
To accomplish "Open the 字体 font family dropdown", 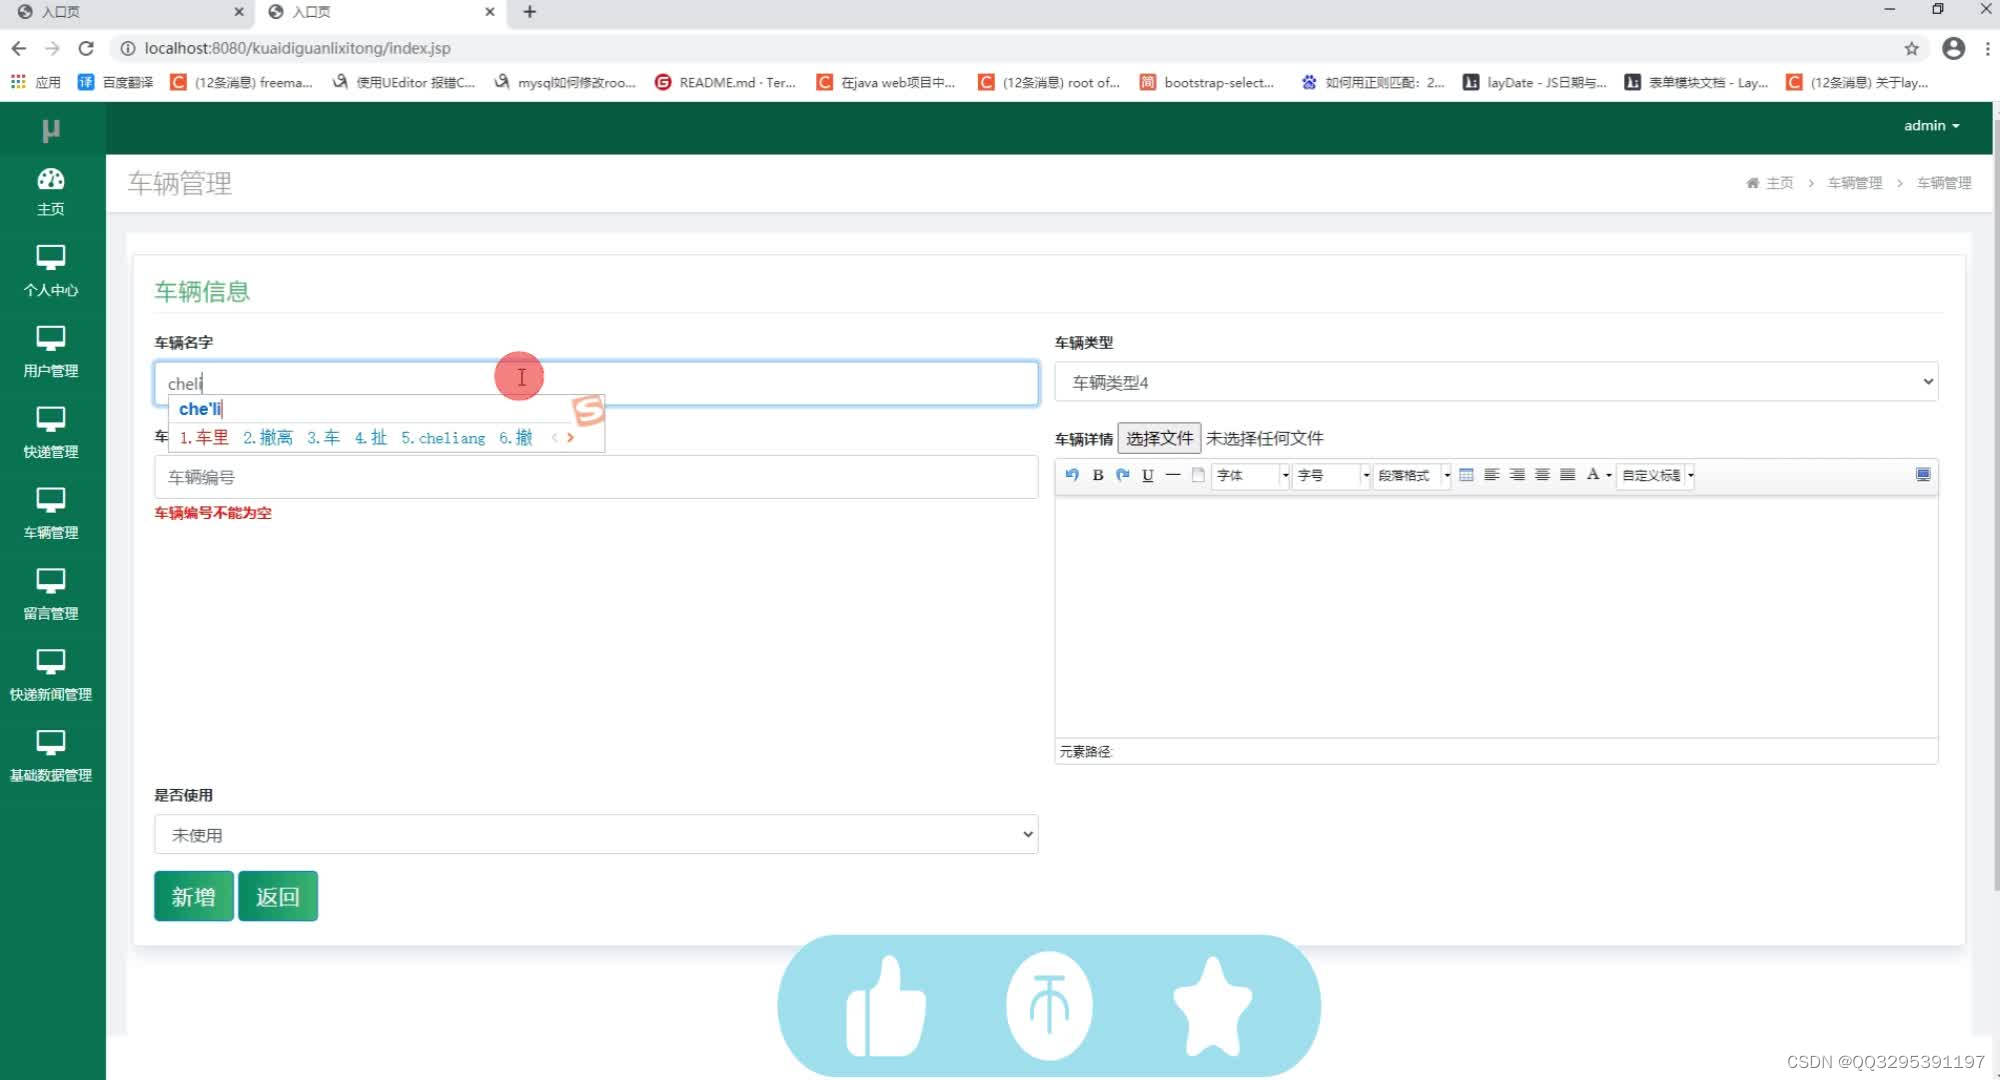I will pos(1251,475).
